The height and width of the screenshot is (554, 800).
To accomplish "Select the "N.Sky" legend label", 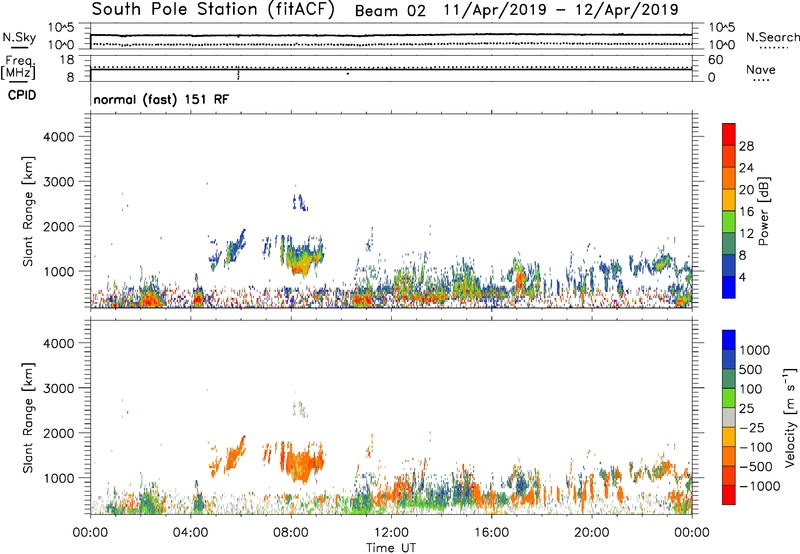I will 19,37.
